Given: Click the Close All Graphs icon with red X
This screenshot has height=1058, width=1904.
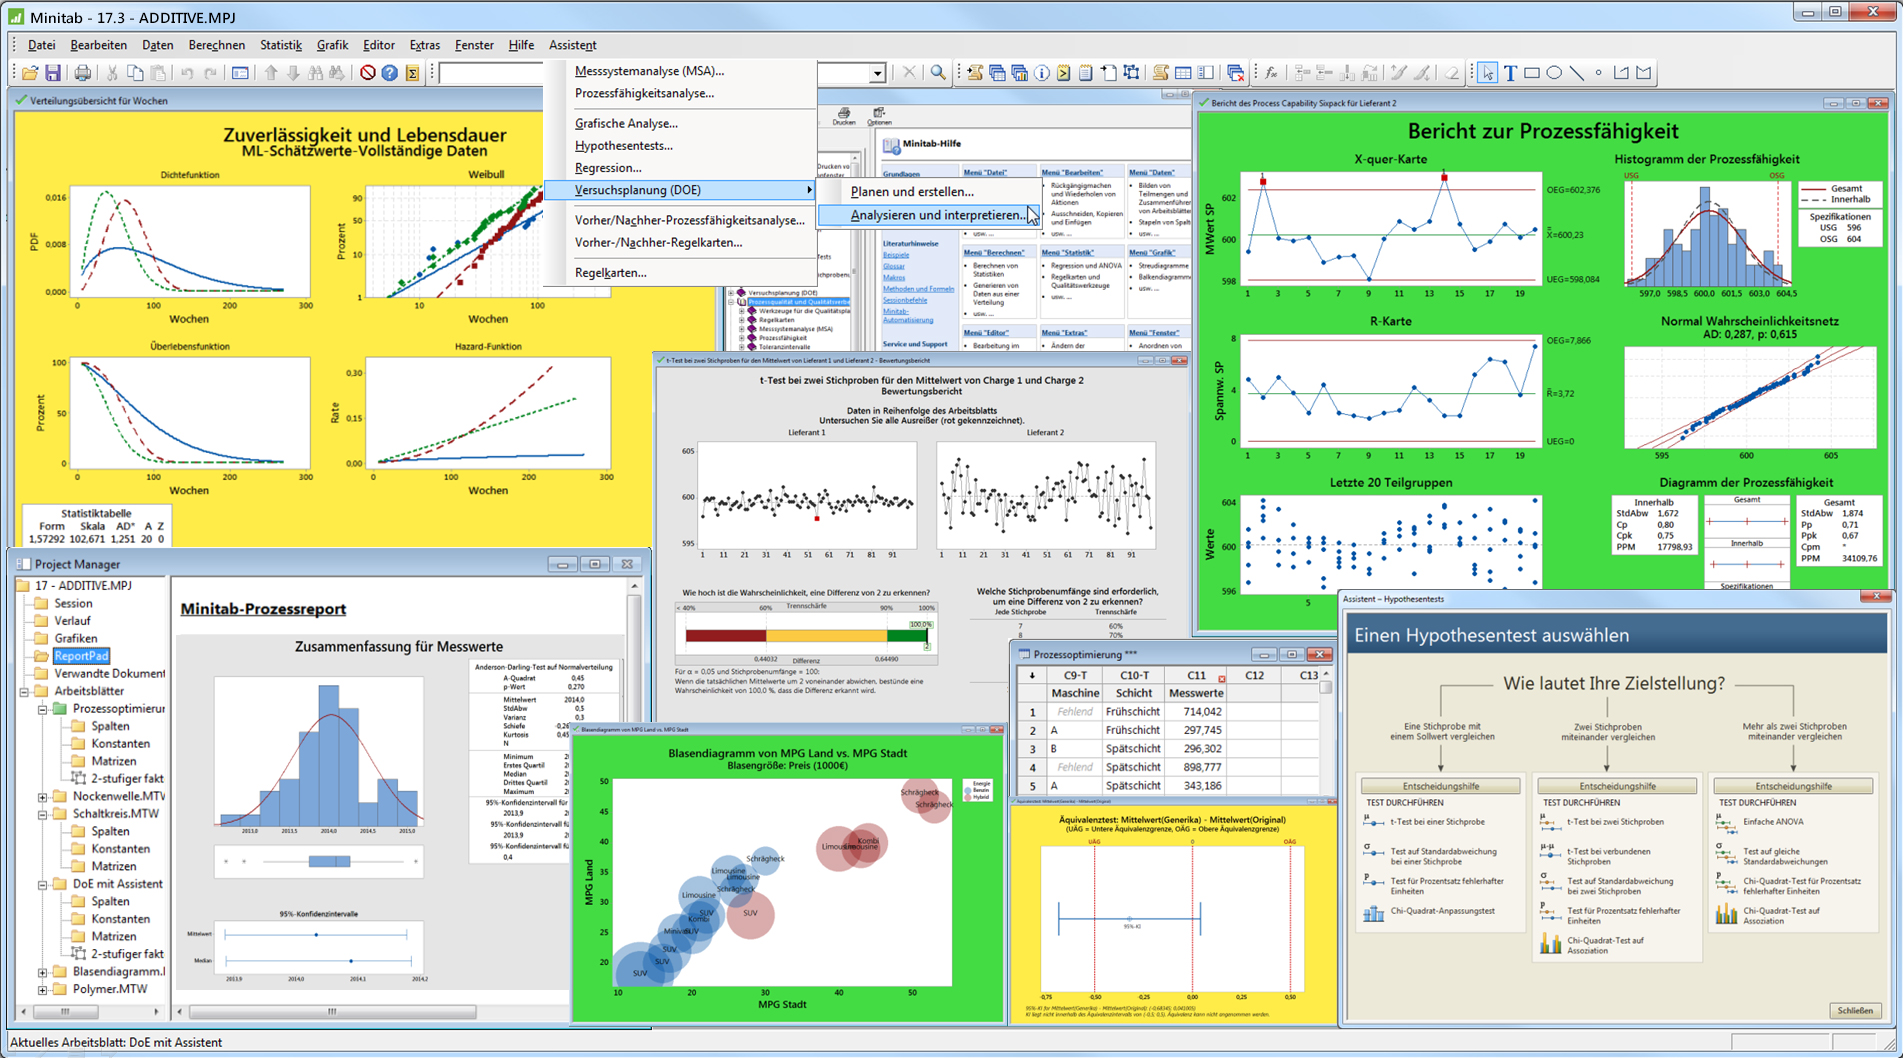Looking at the screenshot, I should point(1236,73).
